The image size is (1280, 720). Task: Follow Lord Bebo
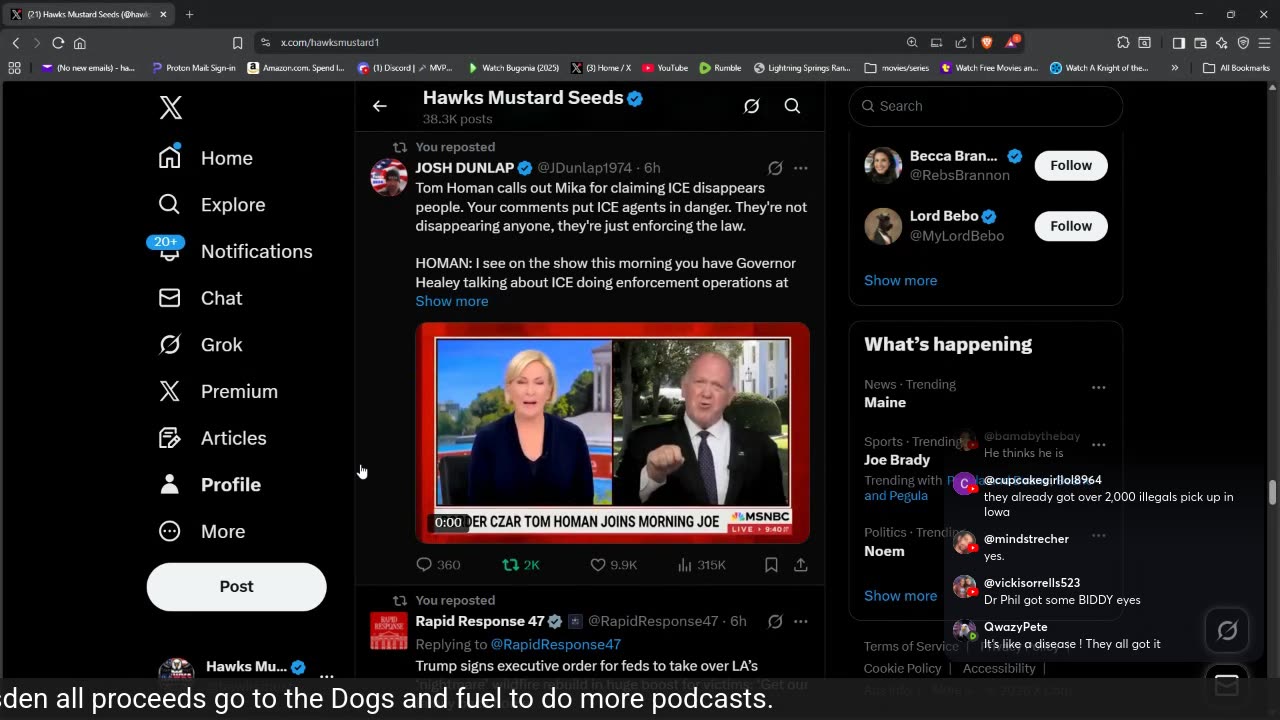(x=1071, y=226)
